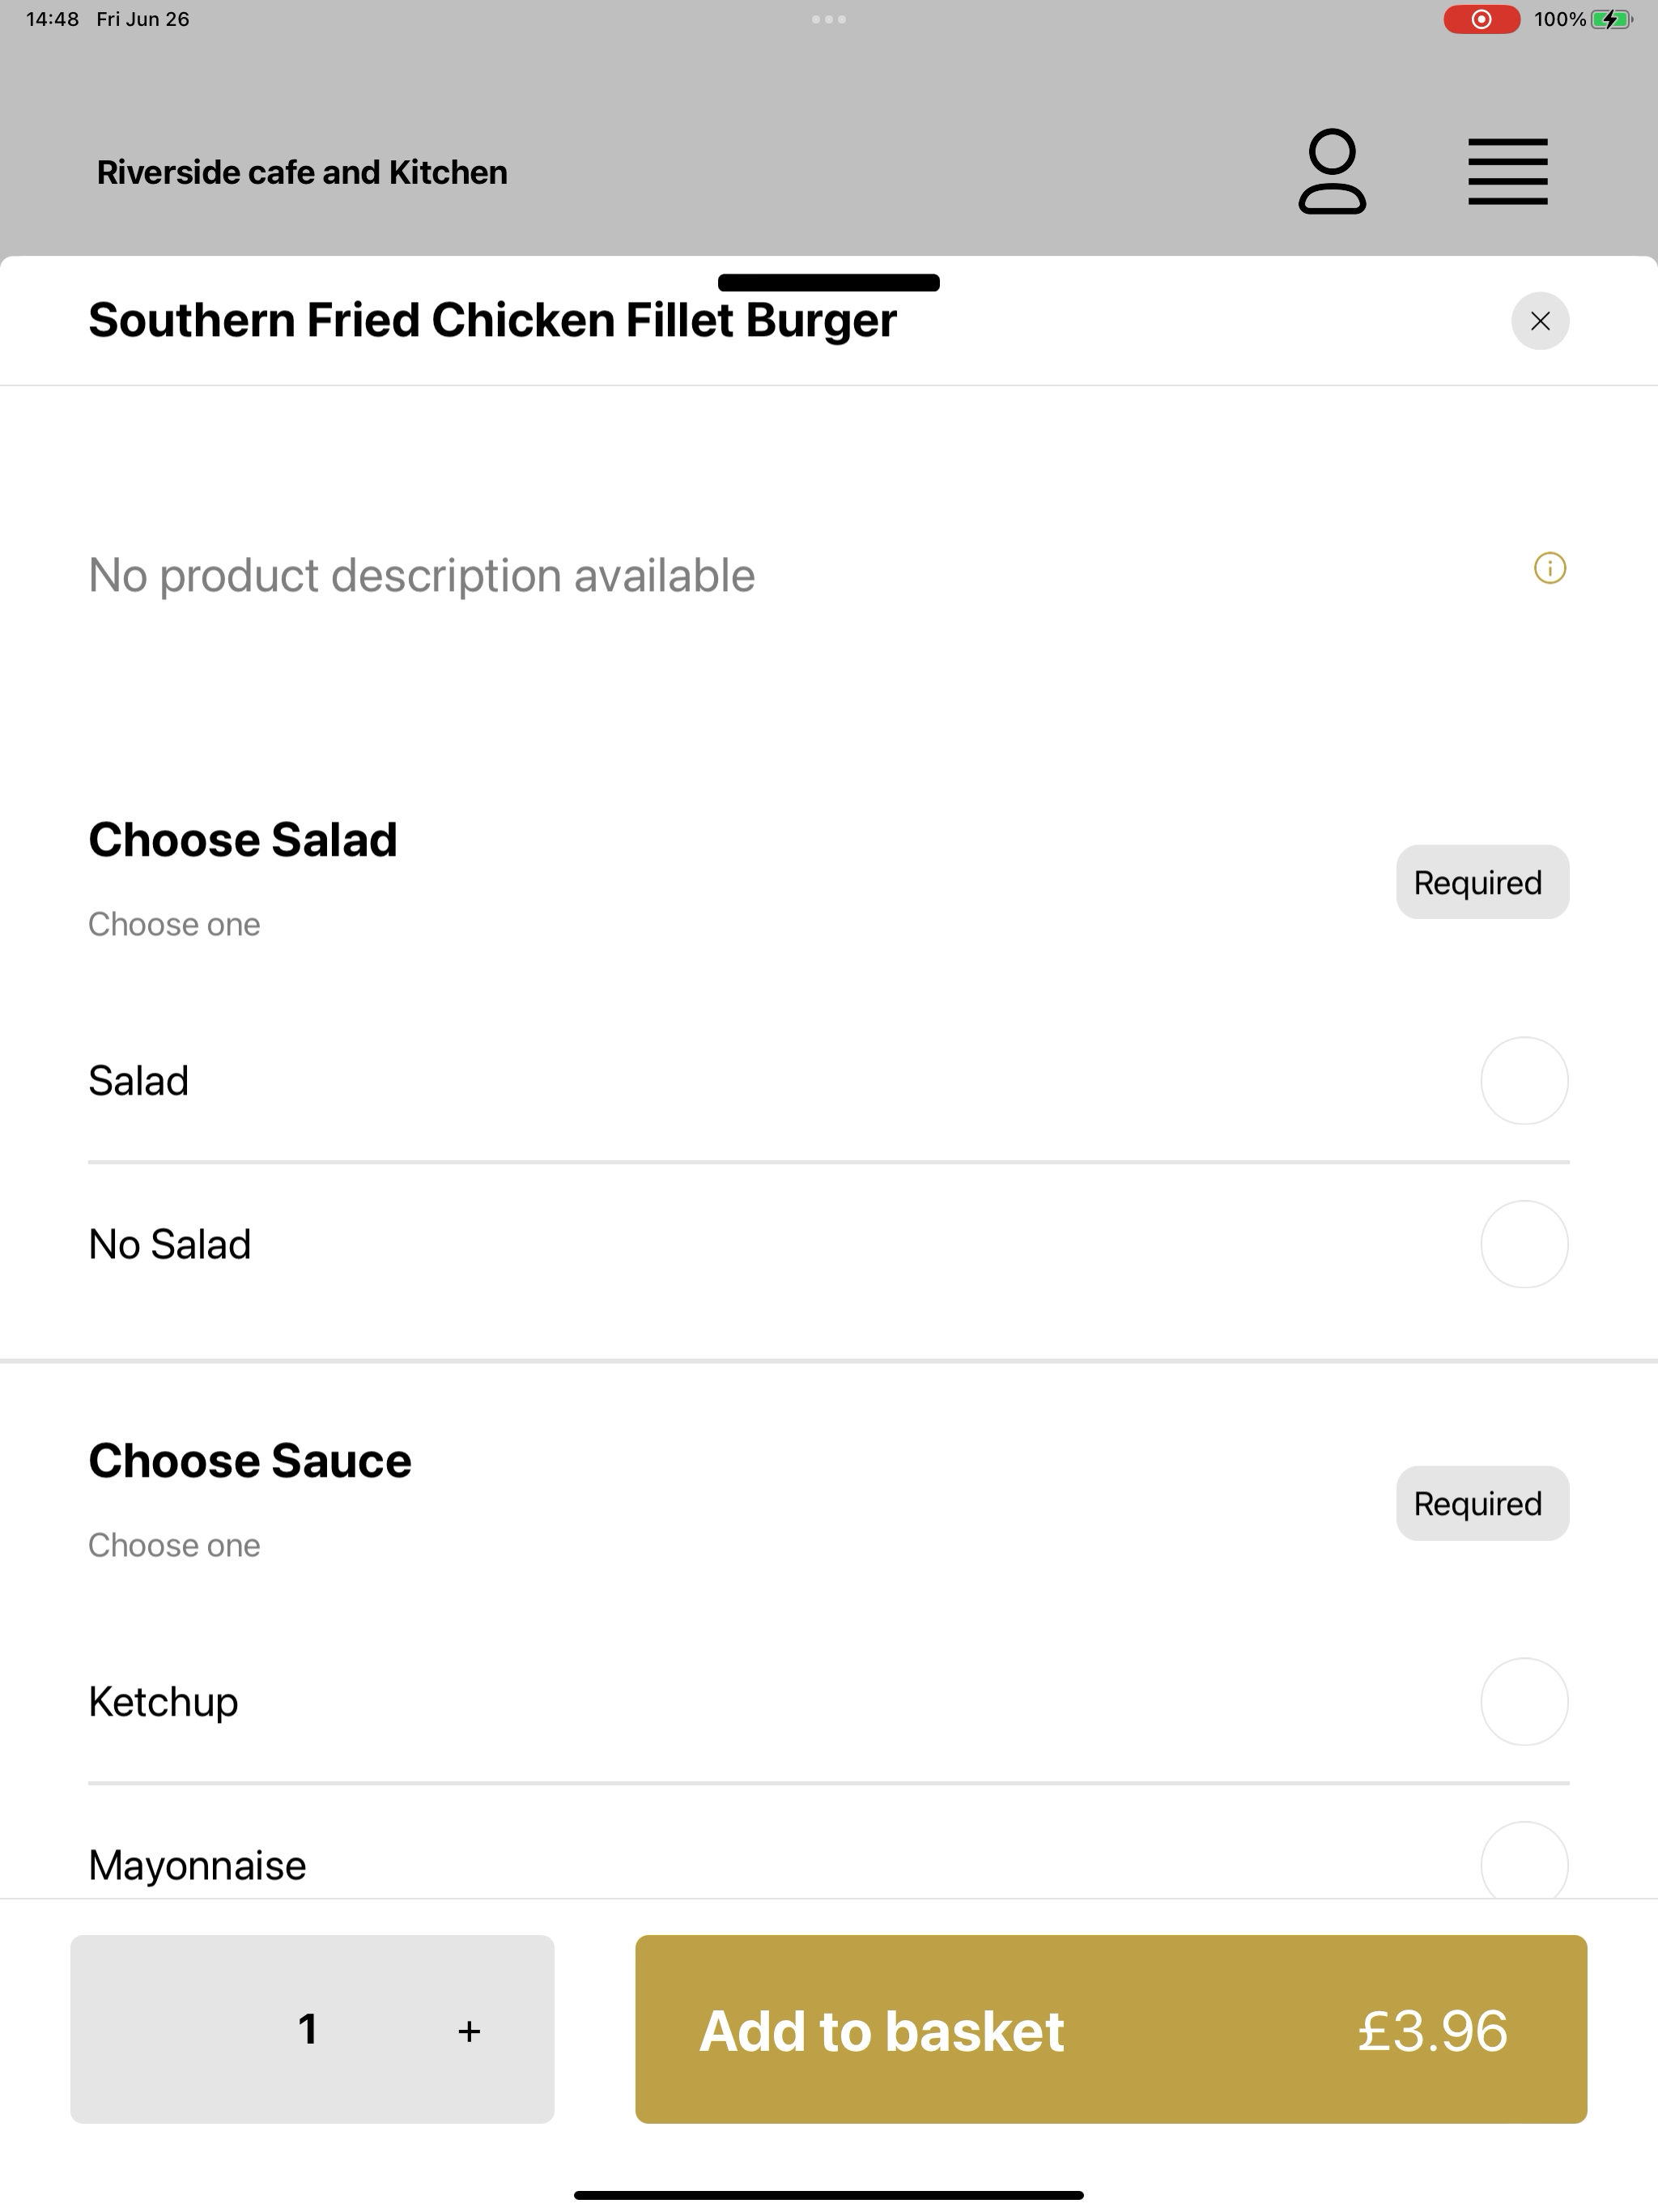1658x2212 pixels.
Task: Tap the screen recording indicator
Action: pos(1481,19)
